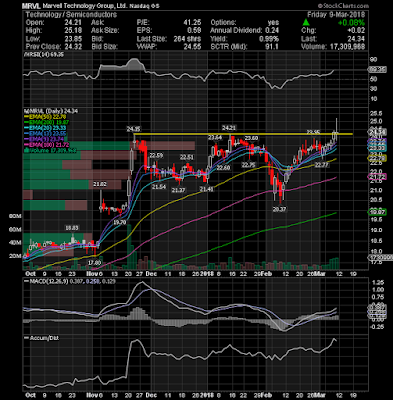Click the green 19.97 price axis tag
This screenshot has width=393, height=400.
tap(377, 212)
